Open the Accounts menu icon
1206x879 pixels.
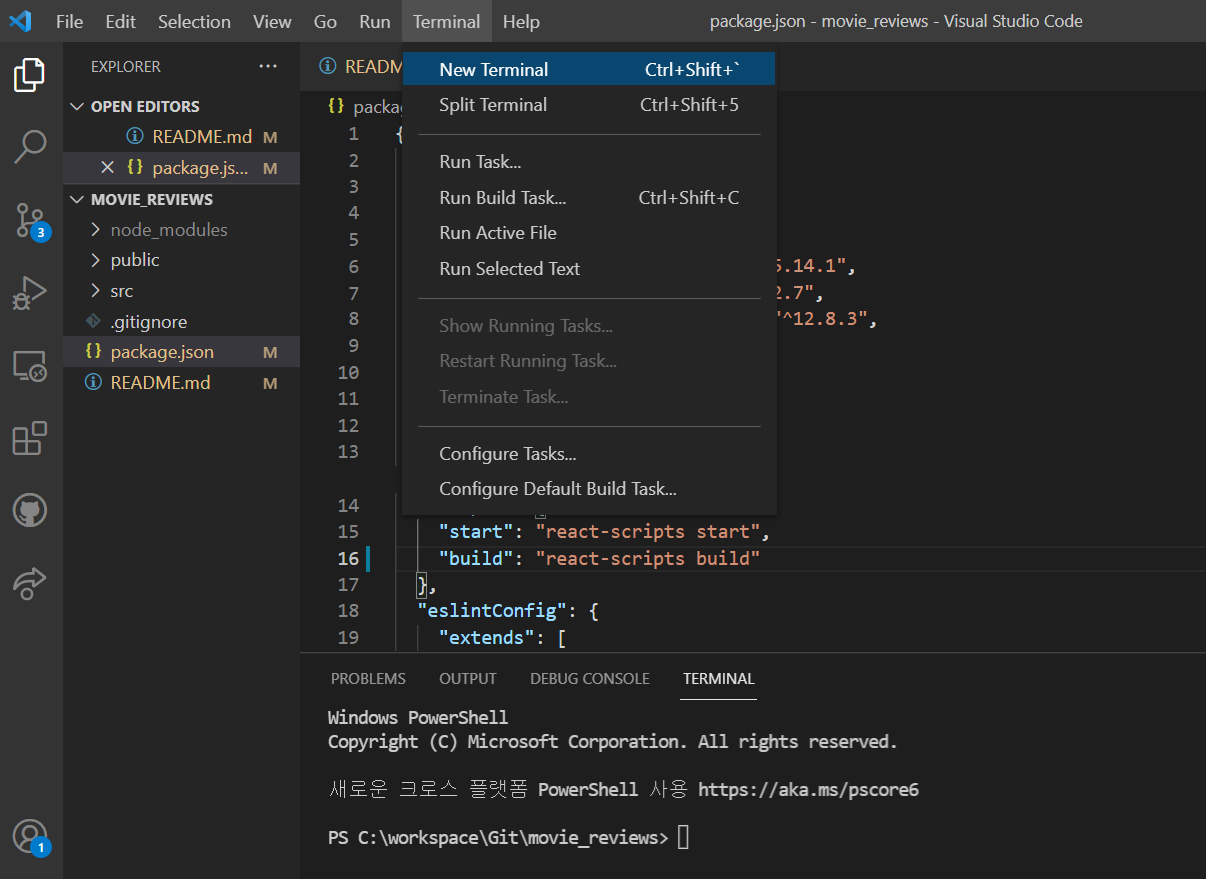pyautogui.click(x=30, y=836)
